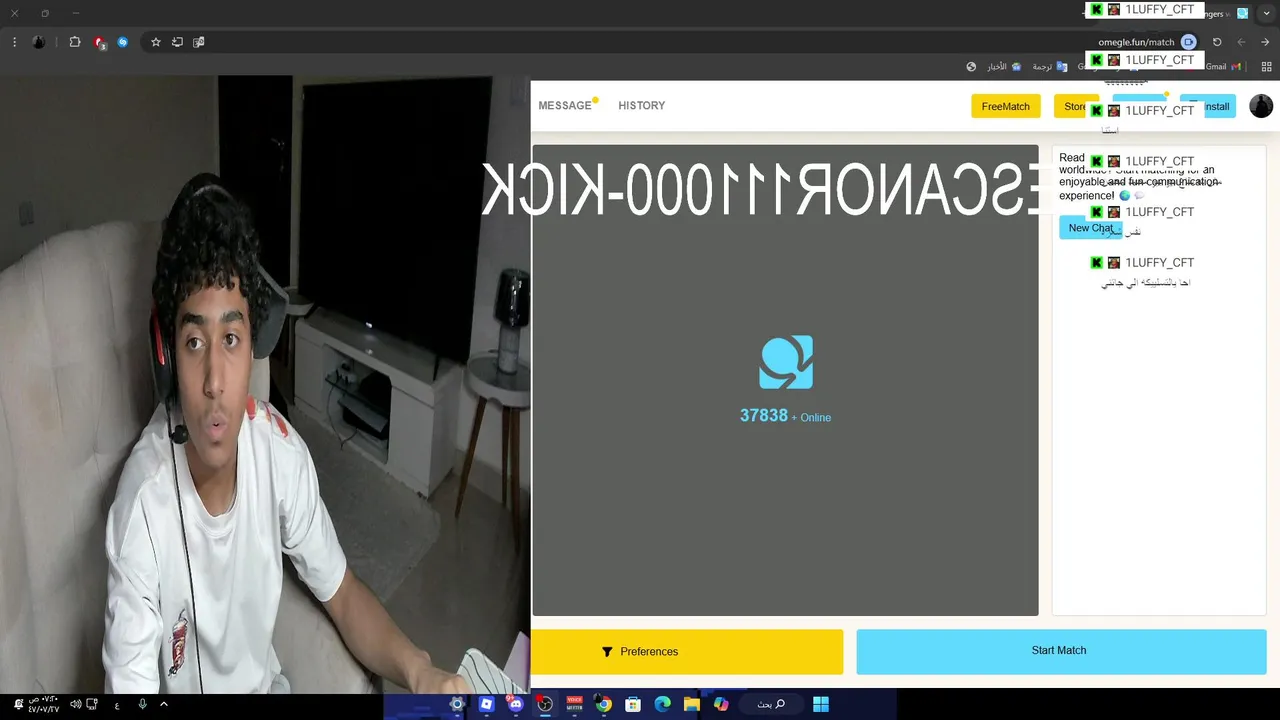Image resolution: width=1280 pixels, height=720 pixels.
Task: Click the Omegle logo in the match area
Action: coord(786,362)
